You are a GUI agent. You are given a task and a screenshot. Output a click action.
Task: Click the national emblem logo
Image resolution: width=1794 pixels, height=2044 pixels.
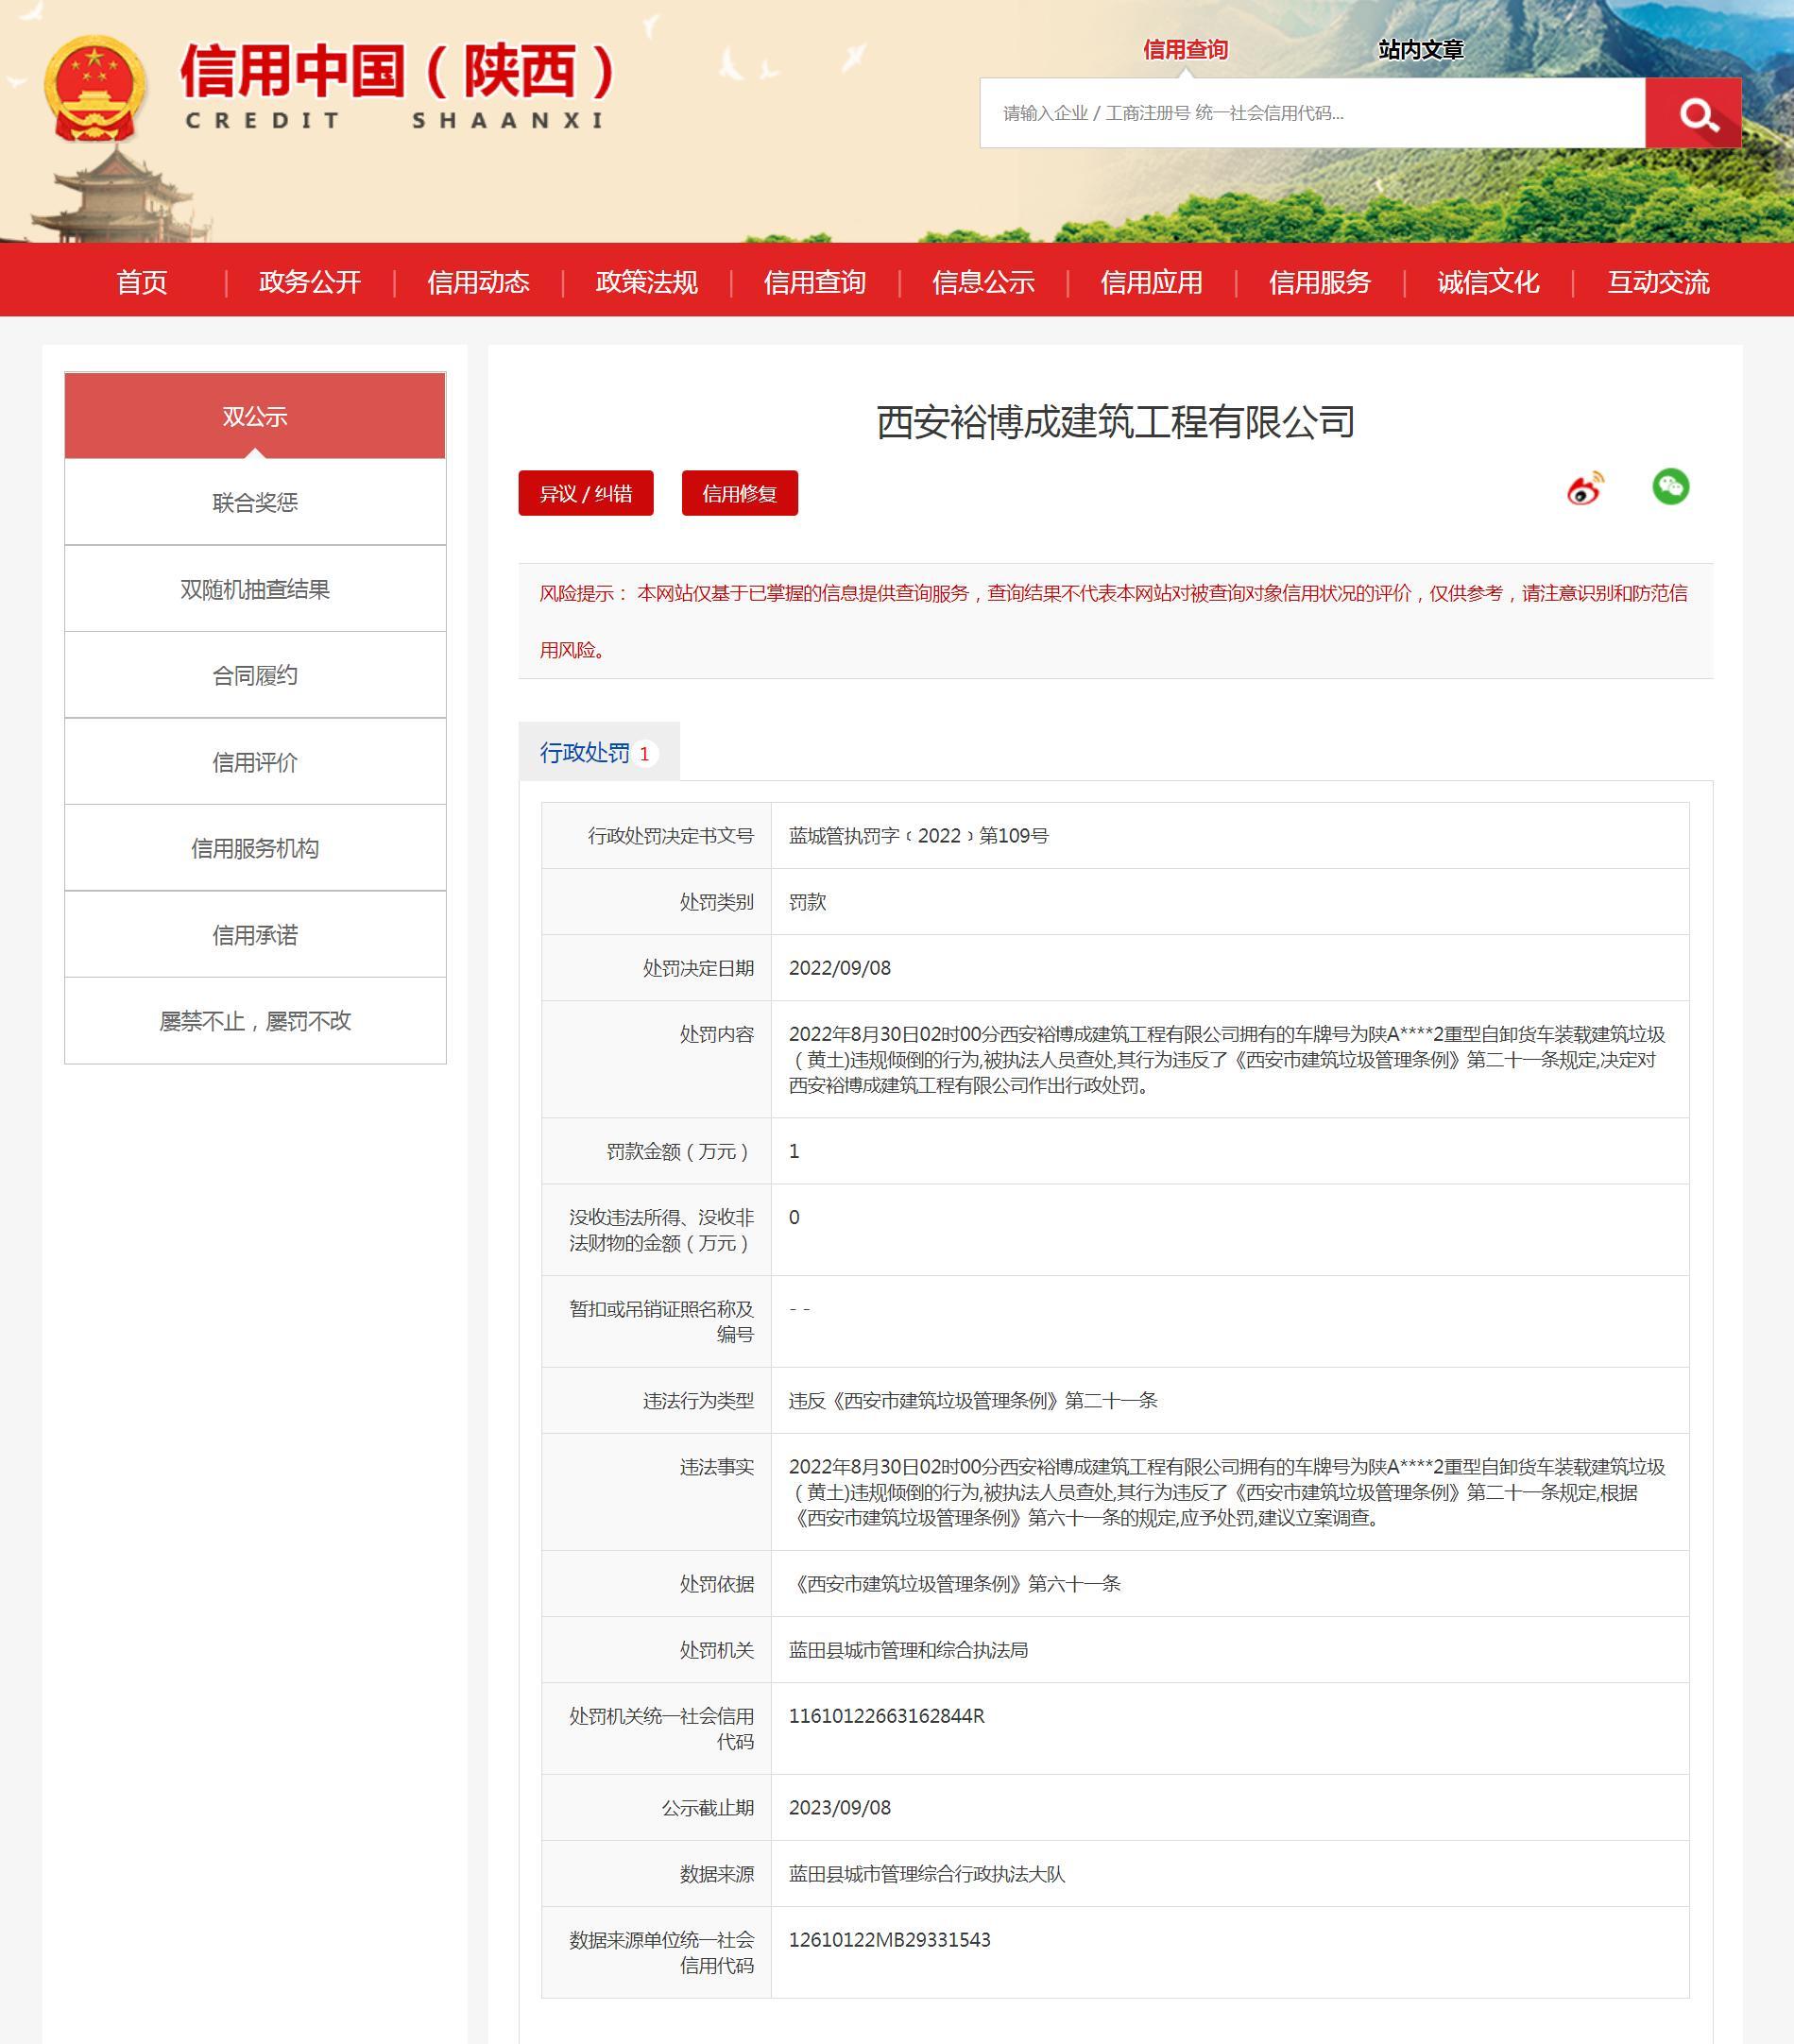(x=96, y=88)
